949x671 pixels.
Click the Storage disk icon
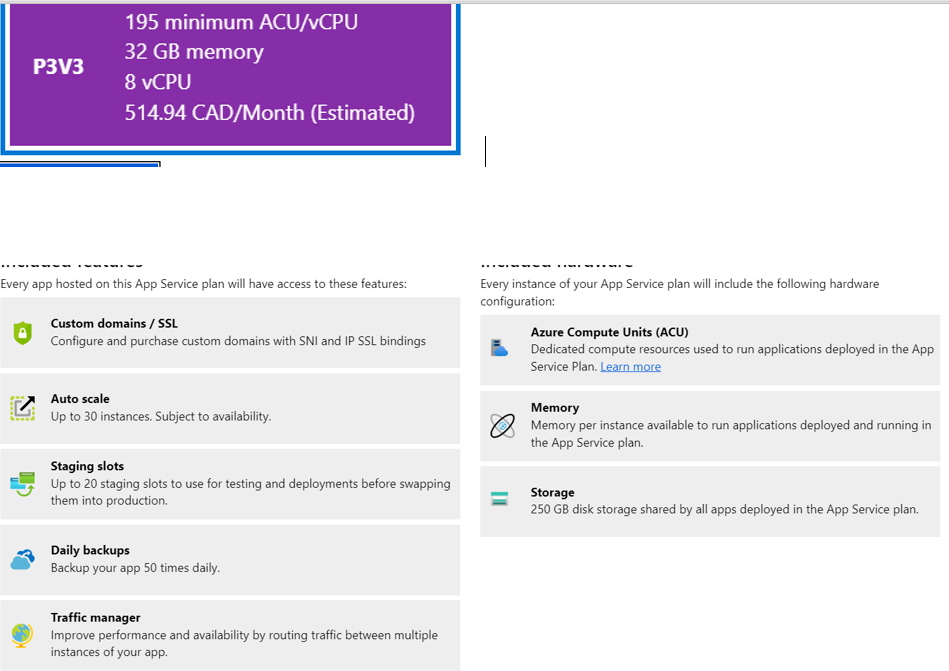501,496
